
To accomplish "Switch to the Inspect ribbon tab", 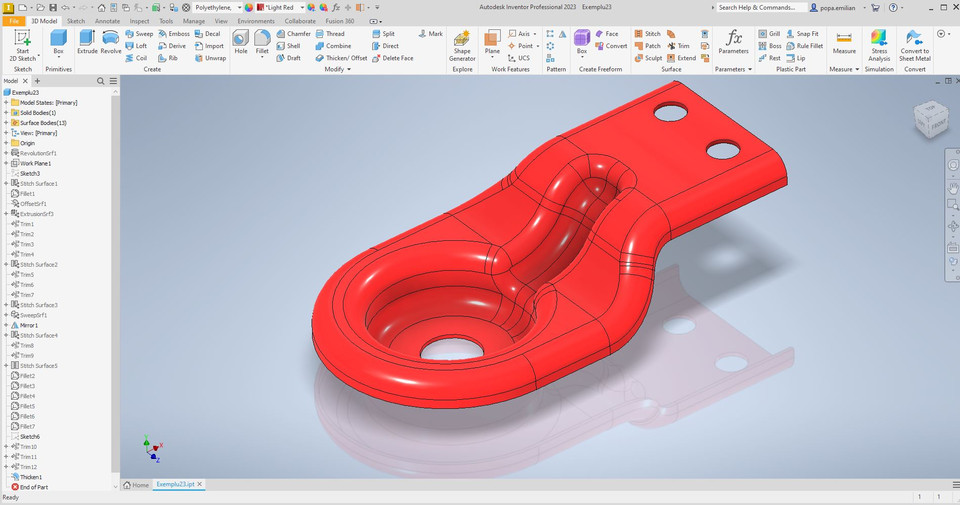I will pos(139,21).
